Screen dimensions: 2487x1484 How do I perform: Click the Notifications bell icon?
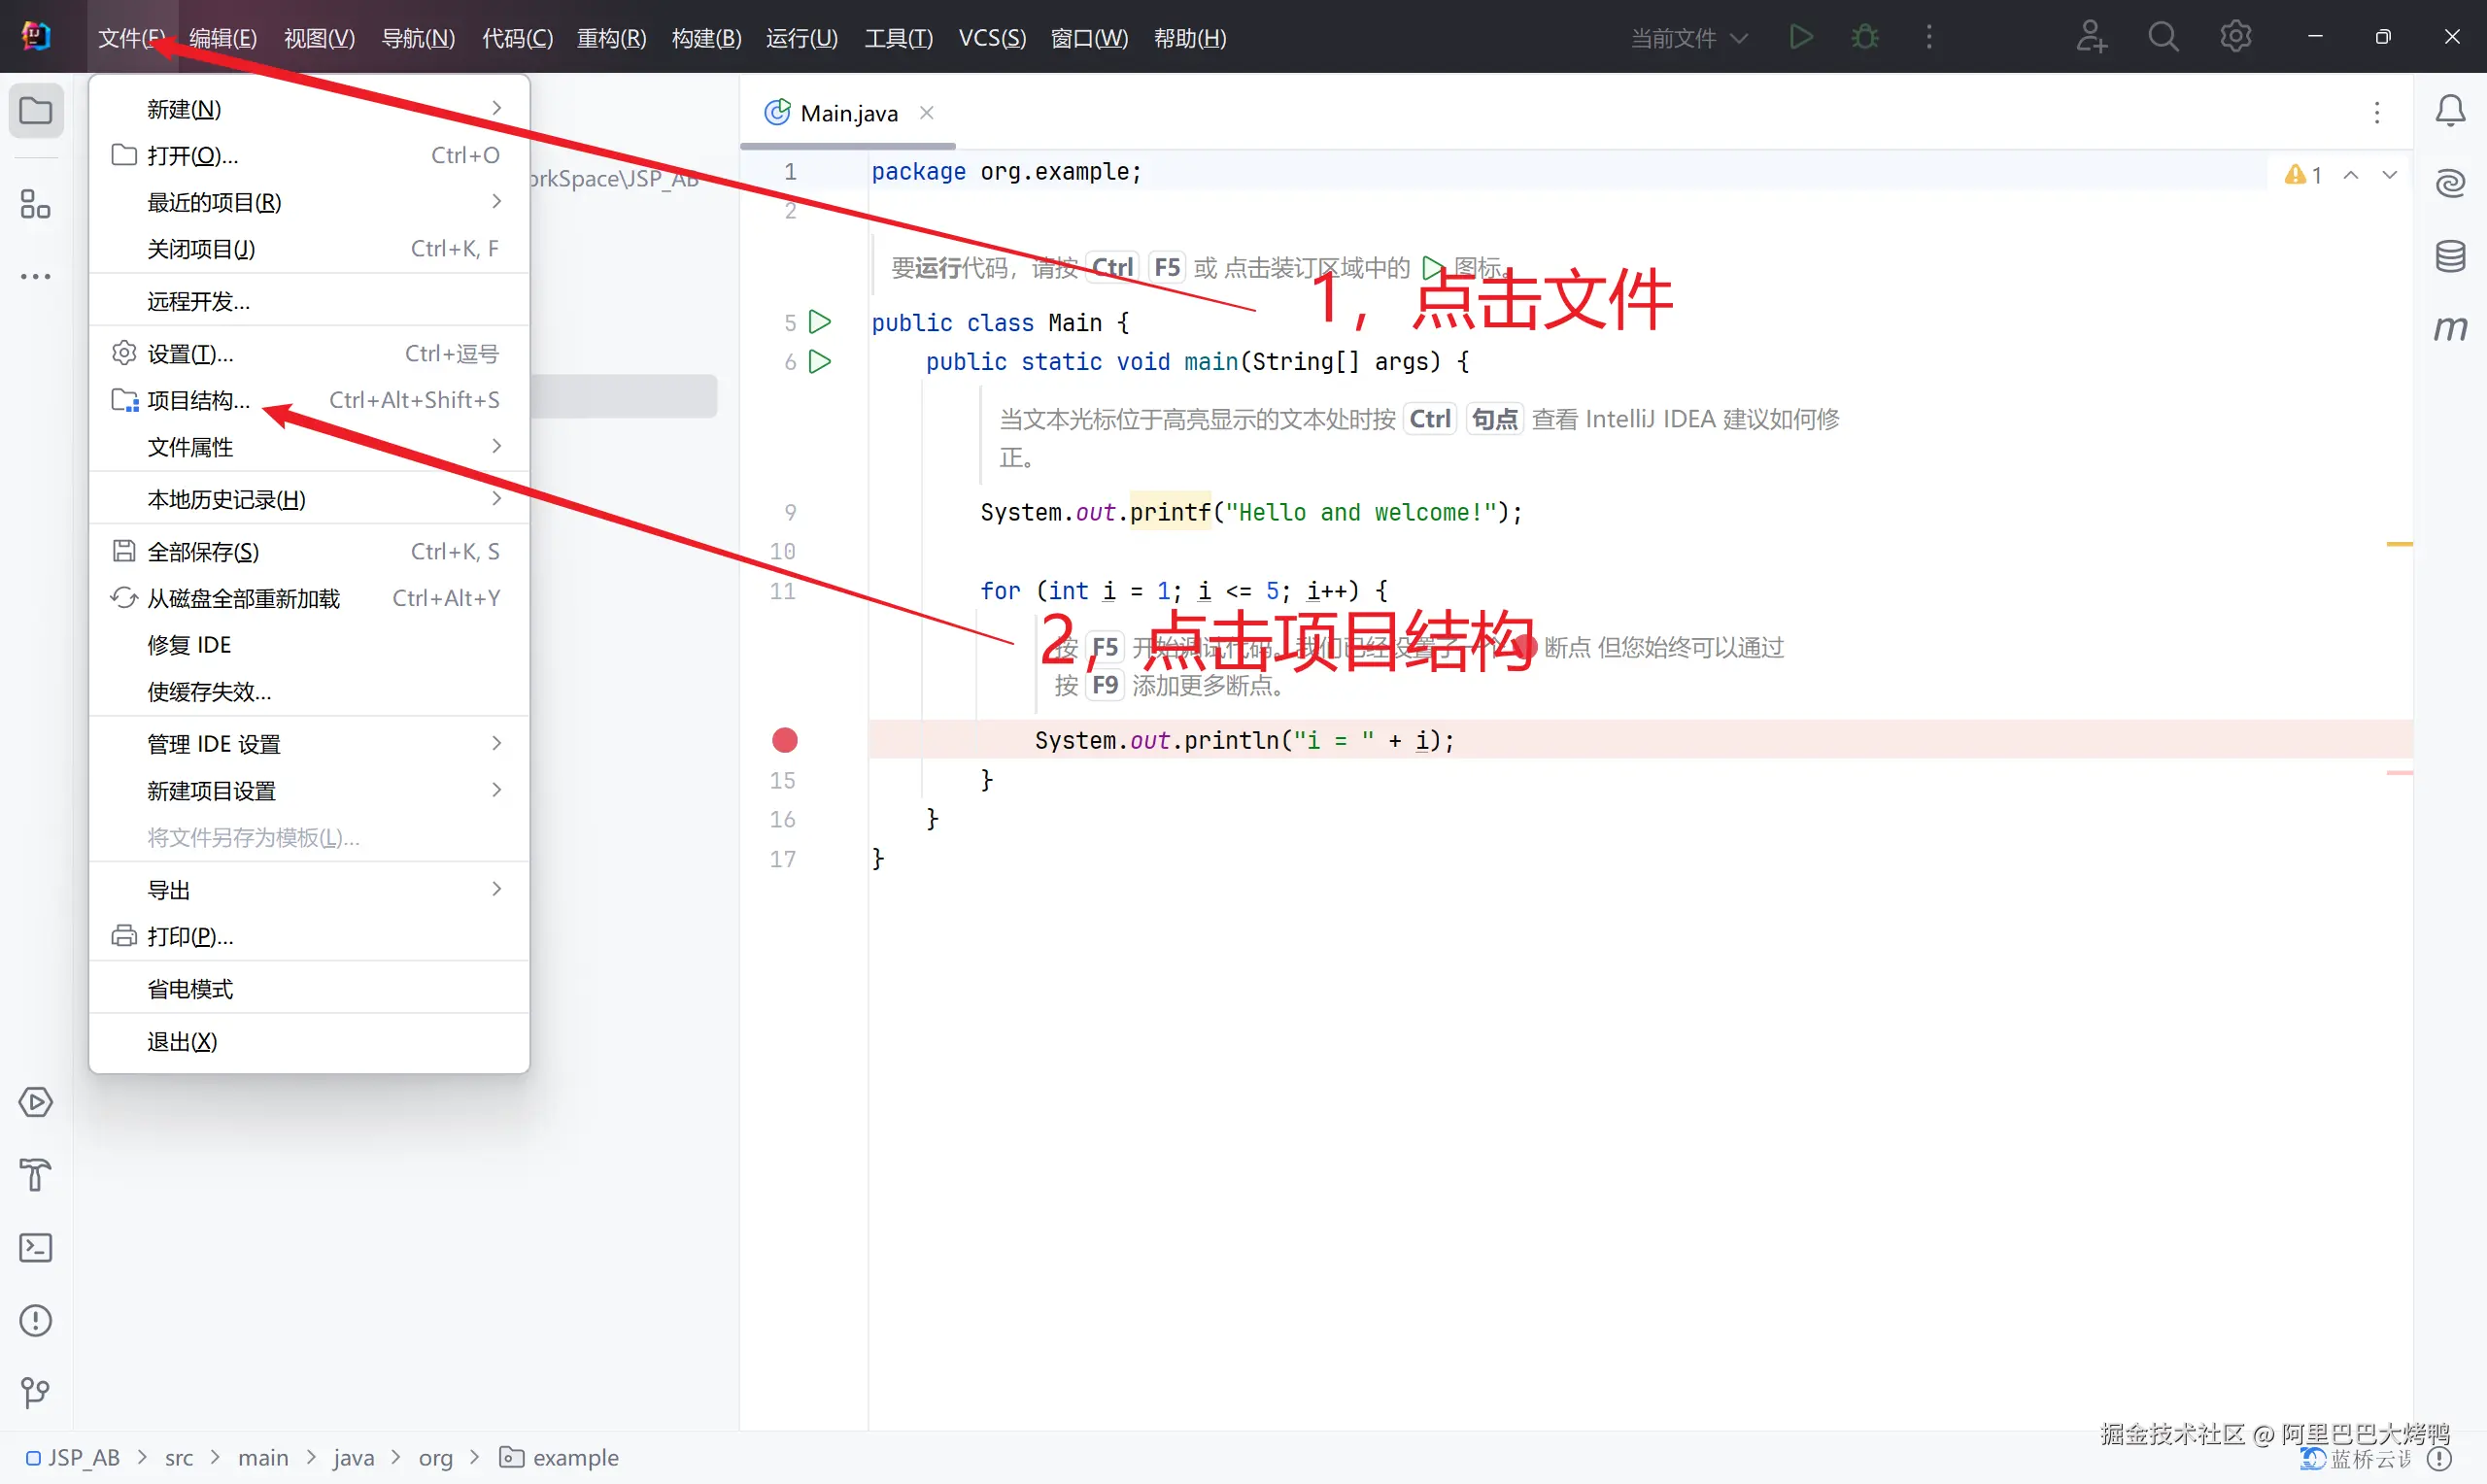2449,111
